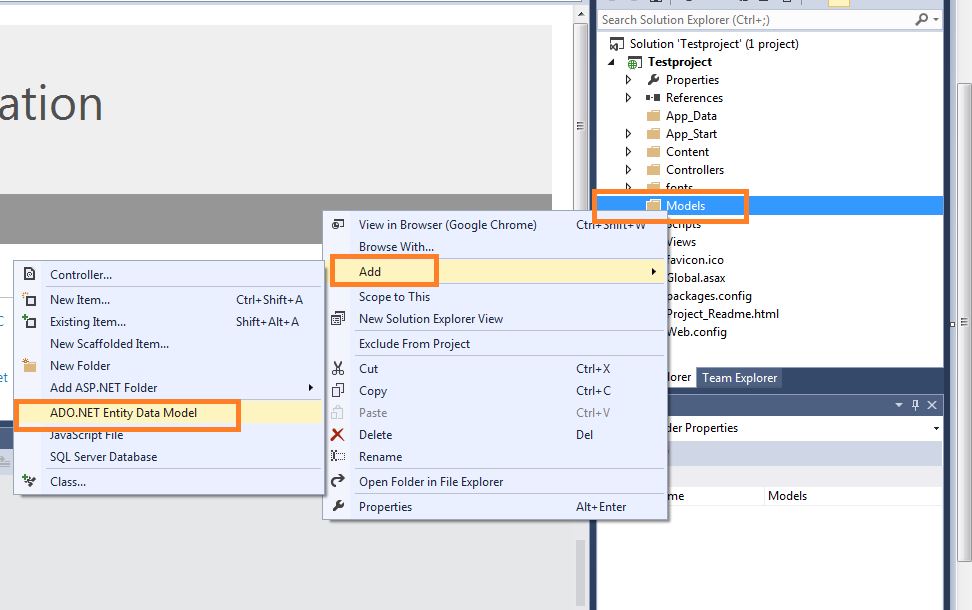Image resolution: width=972 pixels, height=610 pixels.
Task: Switch to the Team Explorer tab
Action: click(x=739, y=378)
